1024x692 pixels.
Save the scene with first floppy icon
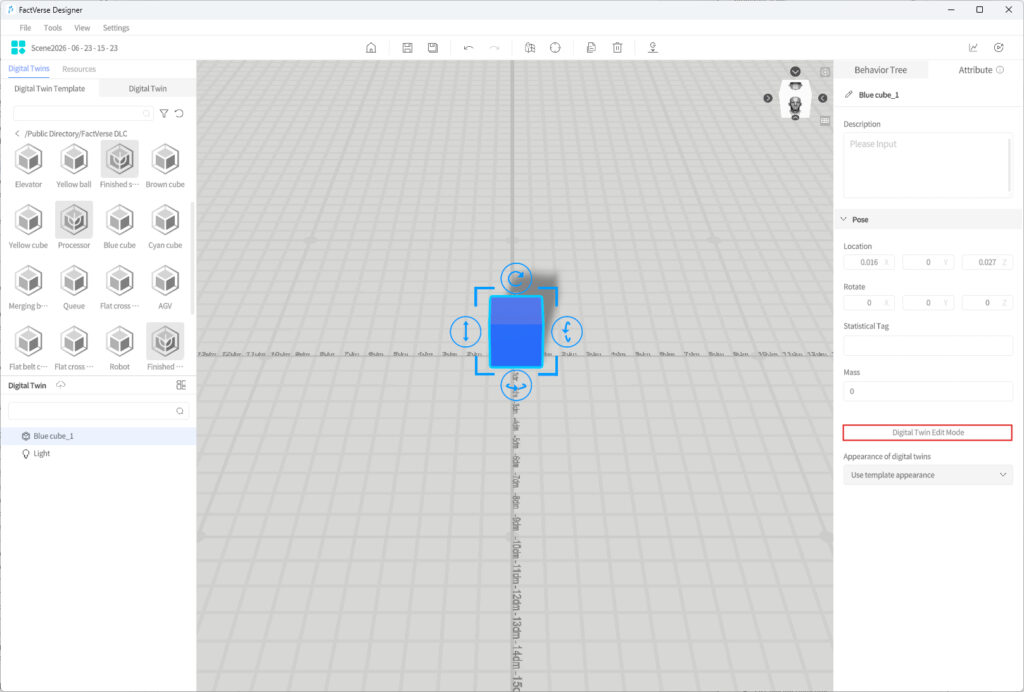[x=407, y=48]
